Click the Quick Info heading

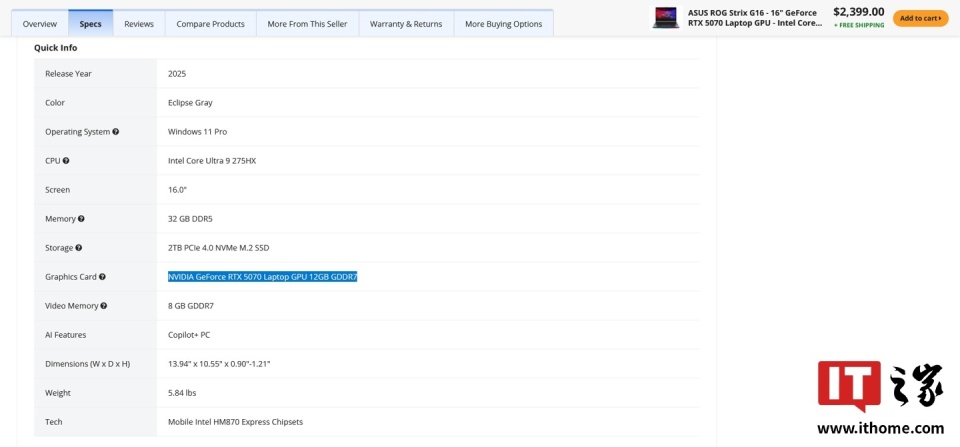pyautogui.click(x=56, y=48)
